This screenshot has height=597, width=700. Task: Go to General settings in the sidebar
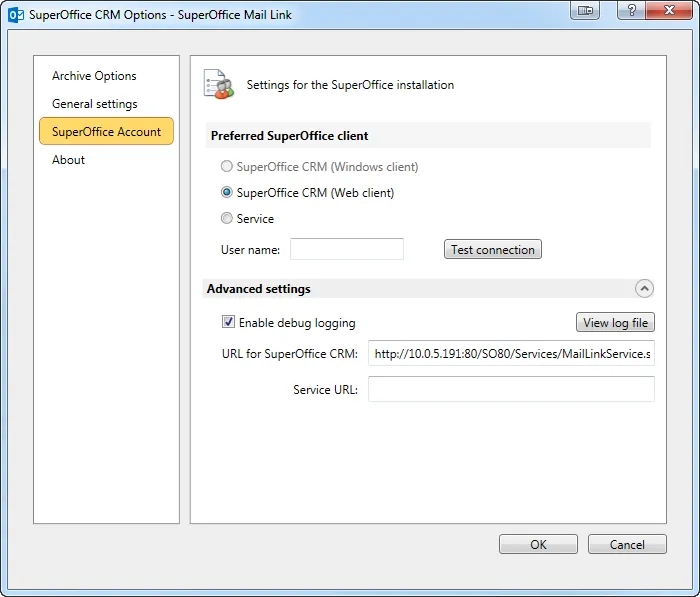tap(95, 104)
